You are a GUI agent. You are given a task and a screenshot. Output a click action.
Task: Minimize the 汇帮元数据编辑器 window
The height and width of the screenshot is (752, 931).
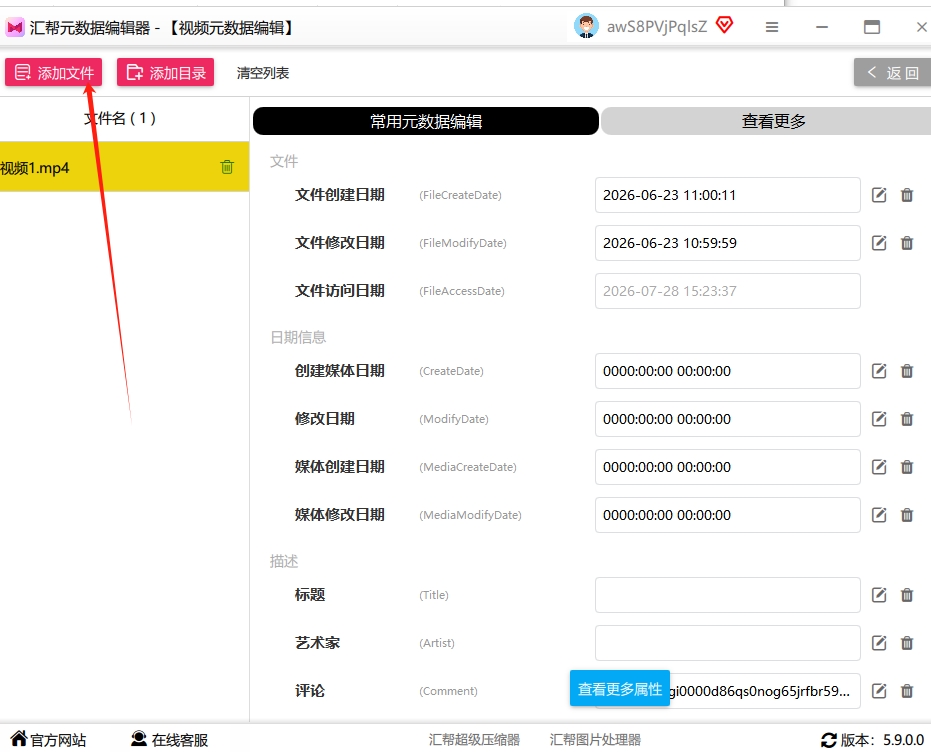[822, 27]
